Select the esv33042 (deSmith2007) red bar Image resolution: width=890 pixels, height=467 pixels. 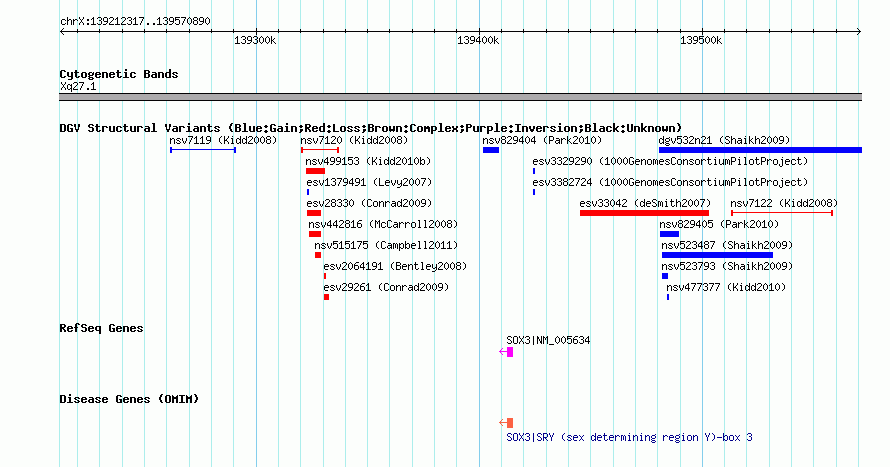click(644, 213)
